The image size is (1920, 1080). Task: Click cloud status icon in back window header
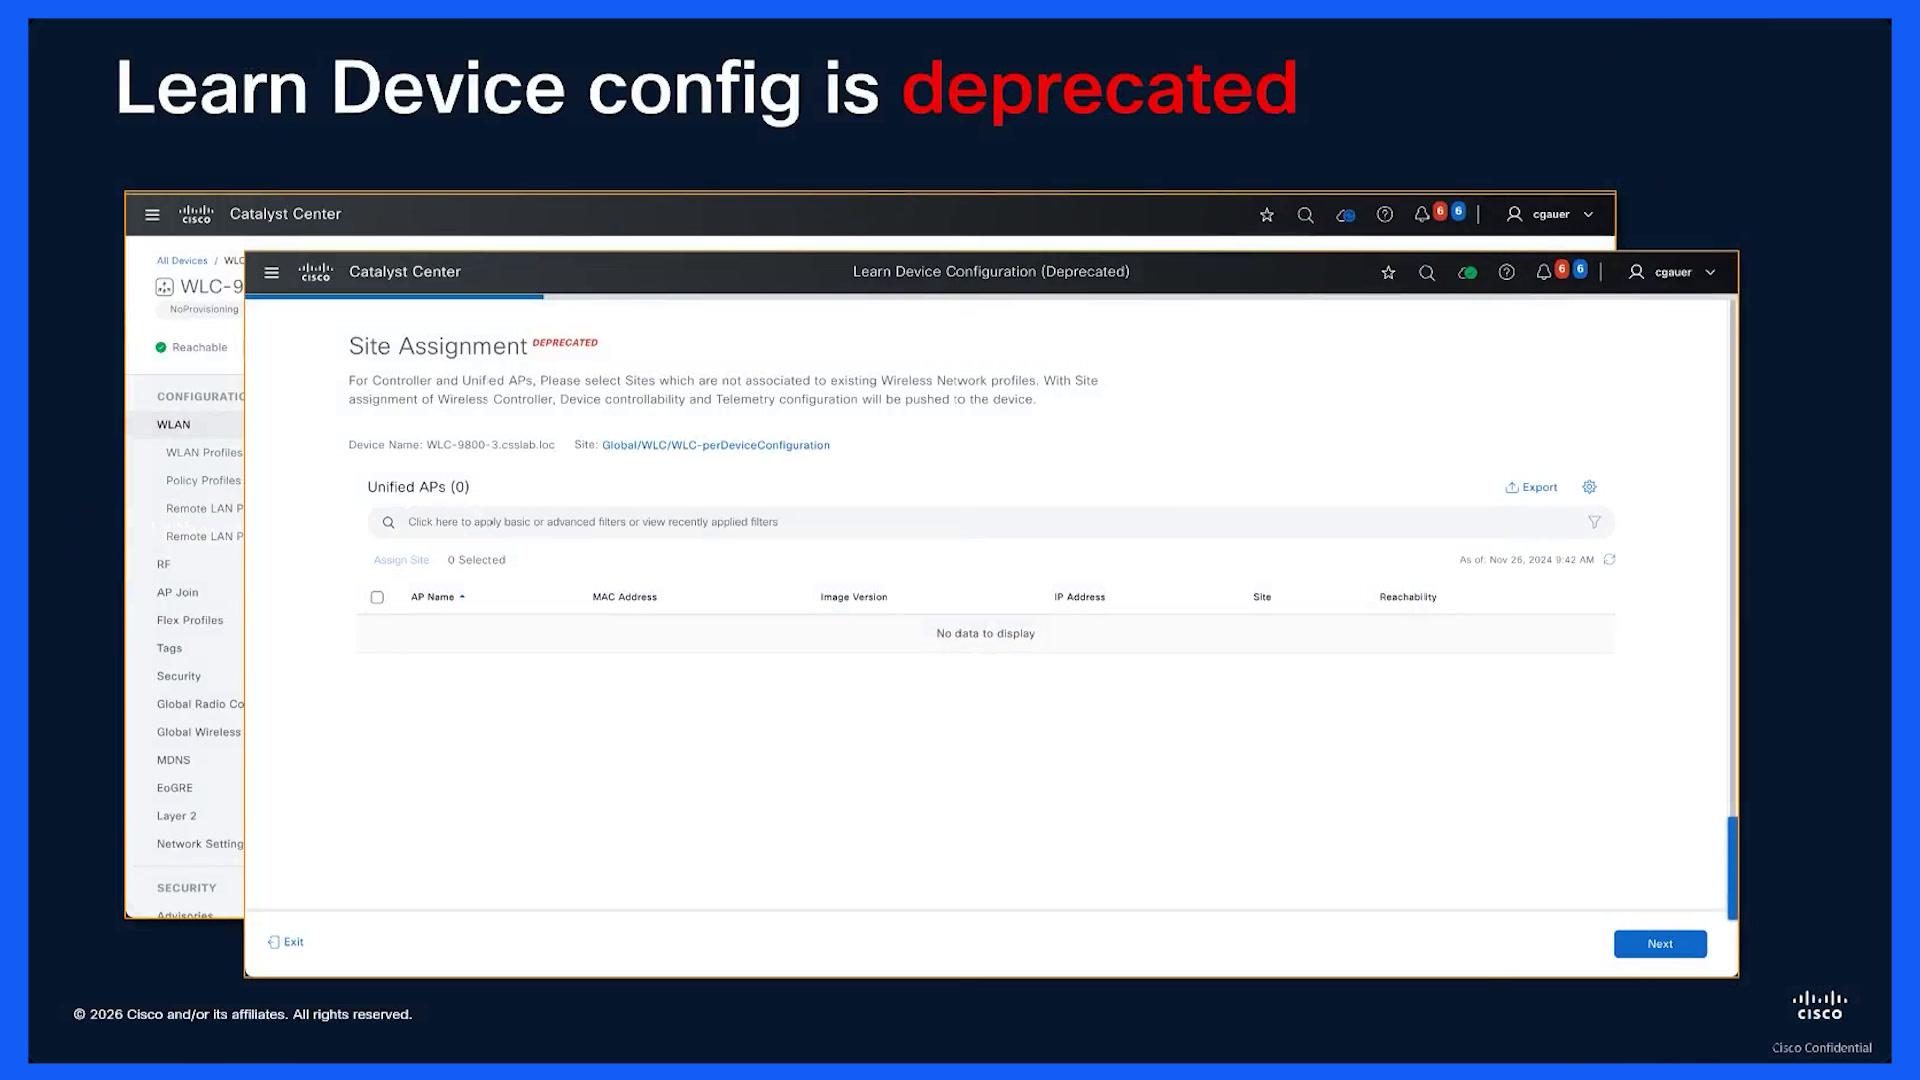1345,215
